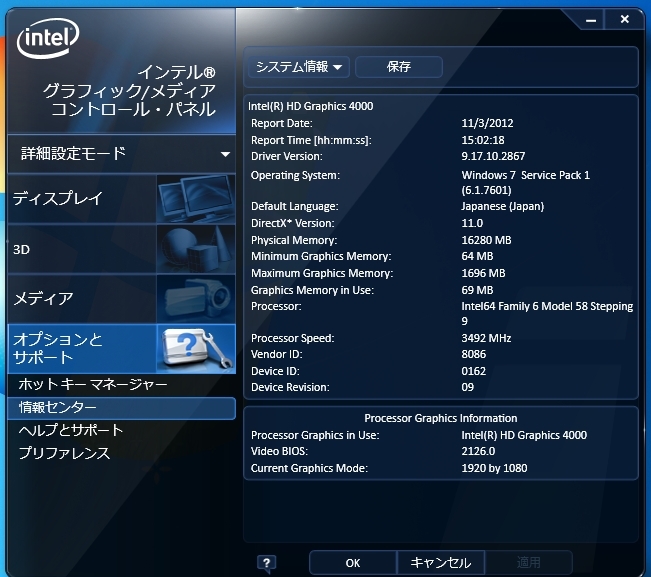The image size is (651, 577).
Task: Open プリファレンス submenu item
Action: (x=64, y=453)
